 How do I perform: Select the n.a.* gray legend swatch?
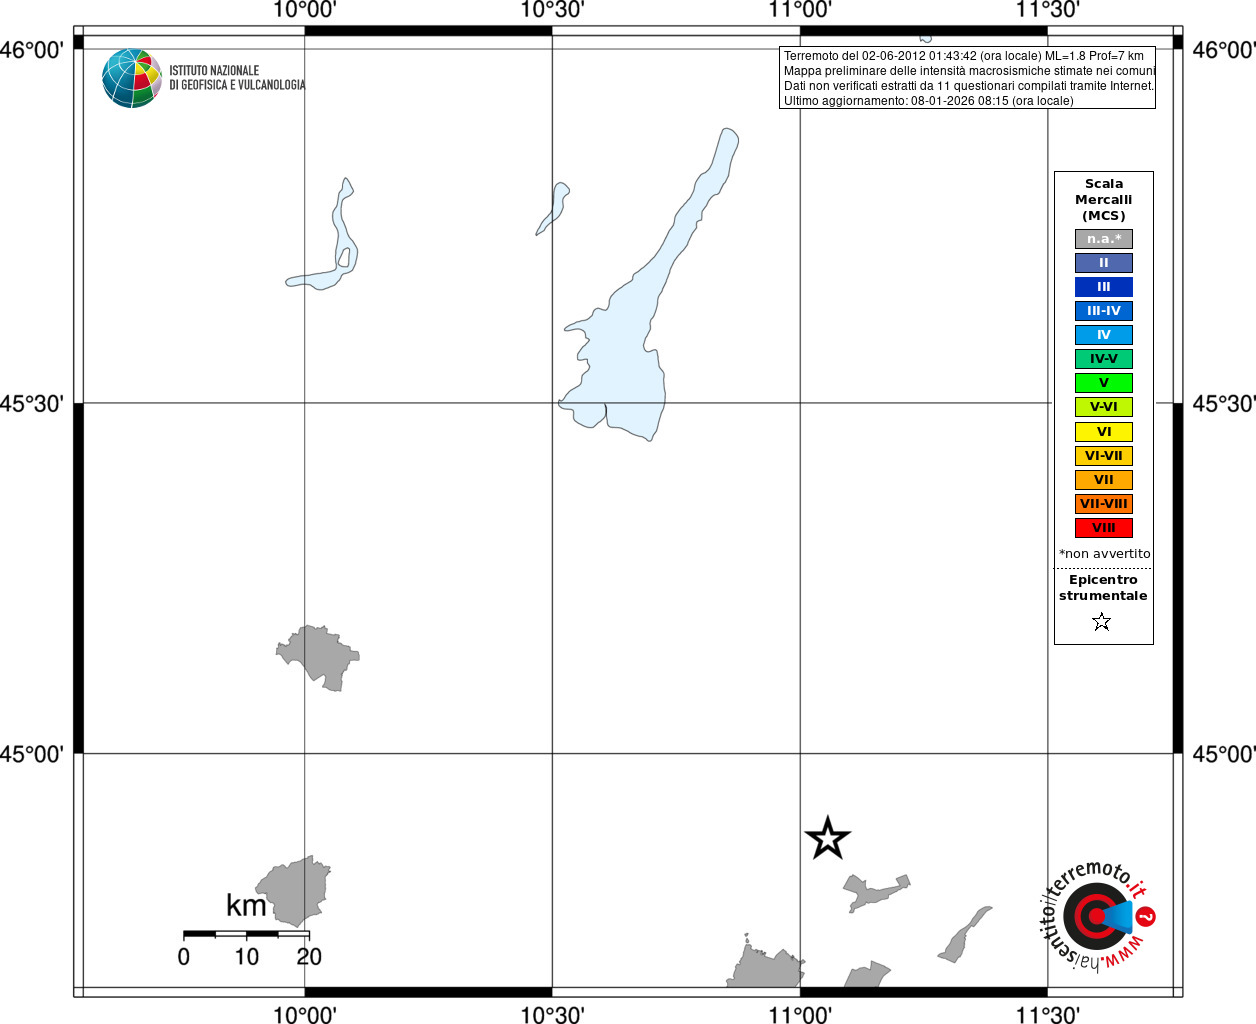click(x=1104, y=239)
